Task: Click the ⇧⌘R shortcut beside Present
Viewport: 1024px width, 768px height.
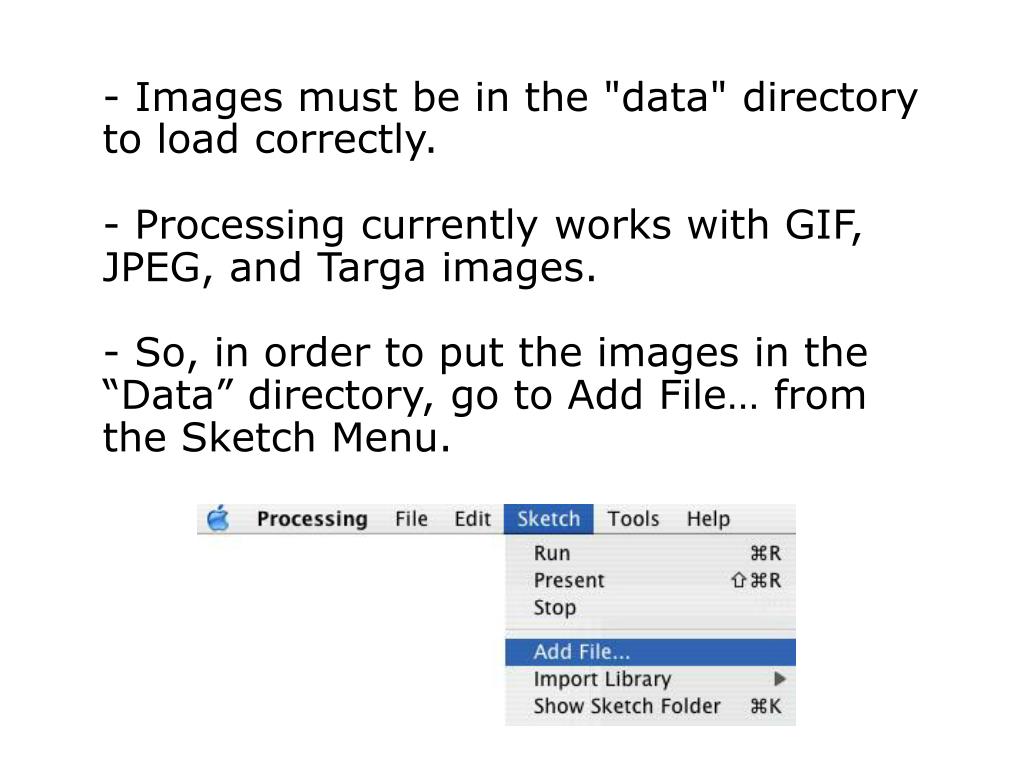Action: [756, 581]
